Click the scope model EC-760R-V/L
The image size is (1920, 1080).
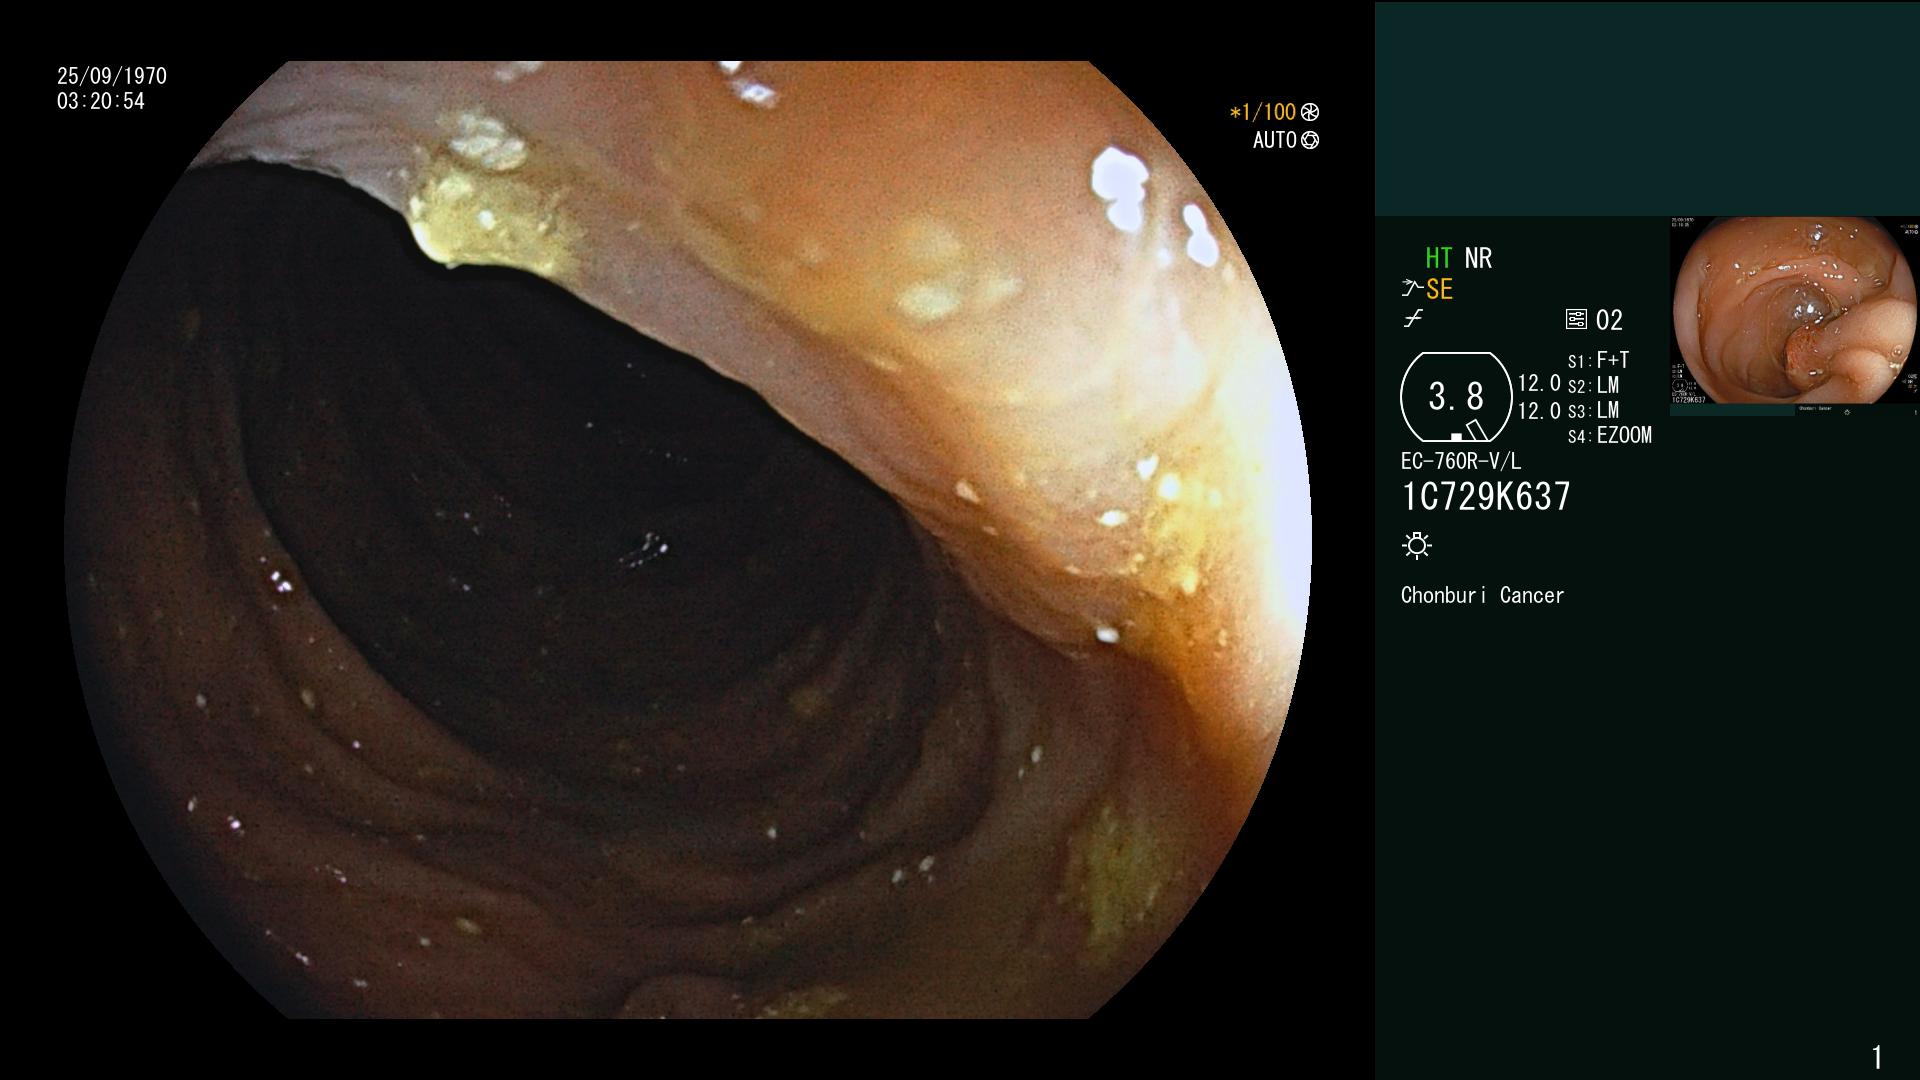(1461, 461)
